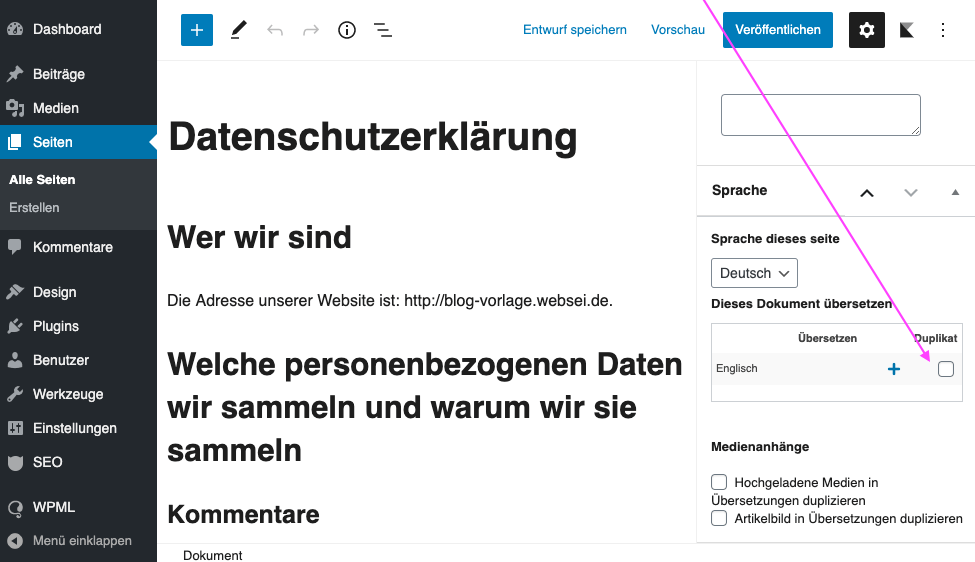
Task: Add English translation with plus icon
Action: pos(894,369)
